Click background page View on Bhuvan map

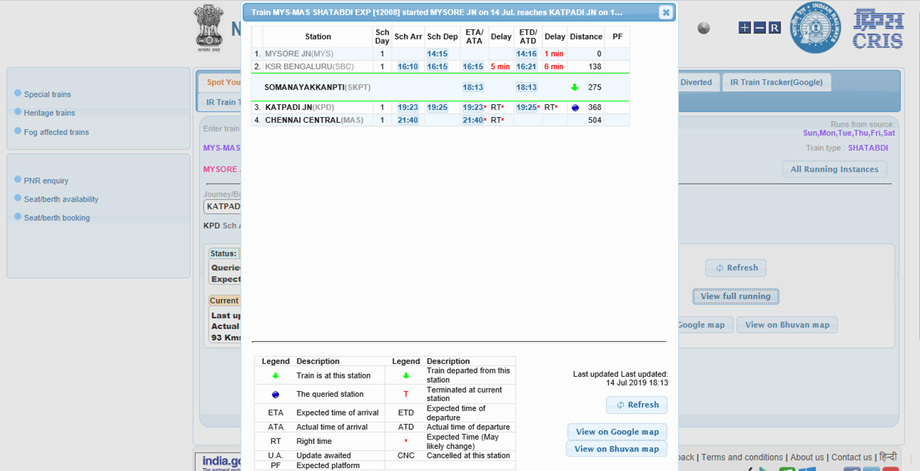point(787,325)
